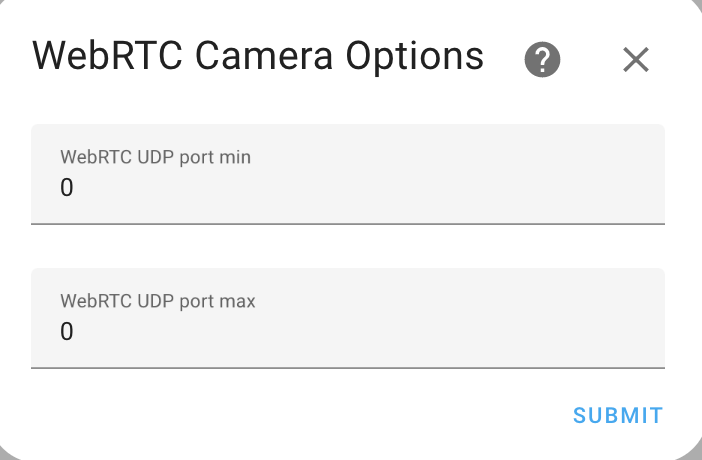
Task: Dismiss the dialog with the X icon
Action: 636,60
